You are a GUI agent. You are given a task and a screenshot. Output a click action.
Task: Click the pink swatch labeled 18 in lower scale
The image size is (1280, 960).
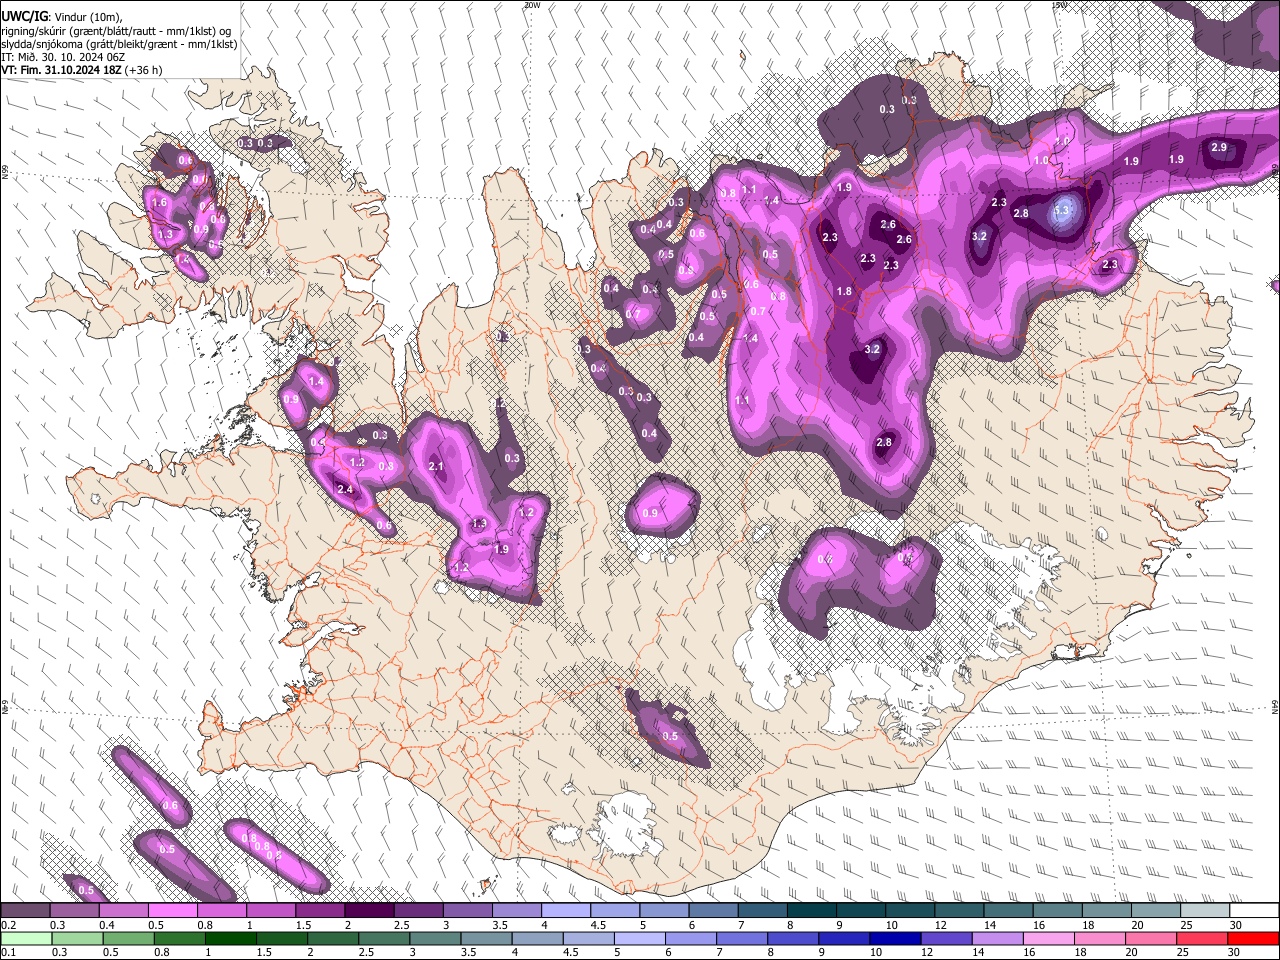[1100, 938]
